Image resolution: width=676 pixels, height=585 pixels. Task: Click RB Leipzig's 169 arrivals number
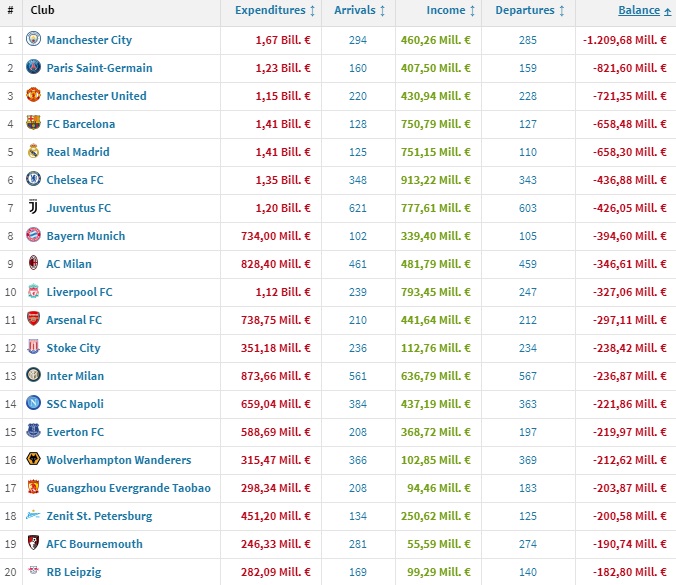coord(357,572)
